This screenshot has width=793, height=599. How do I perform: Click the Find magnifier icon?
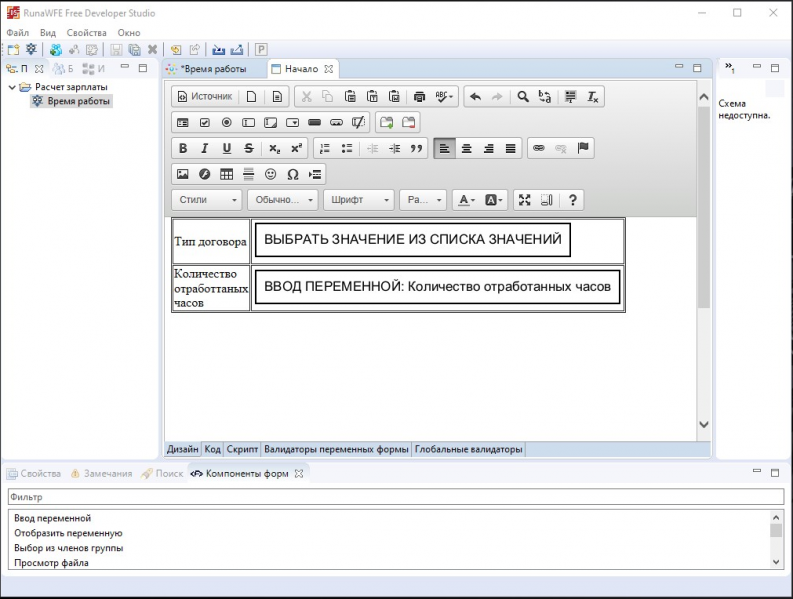point(523,97)
